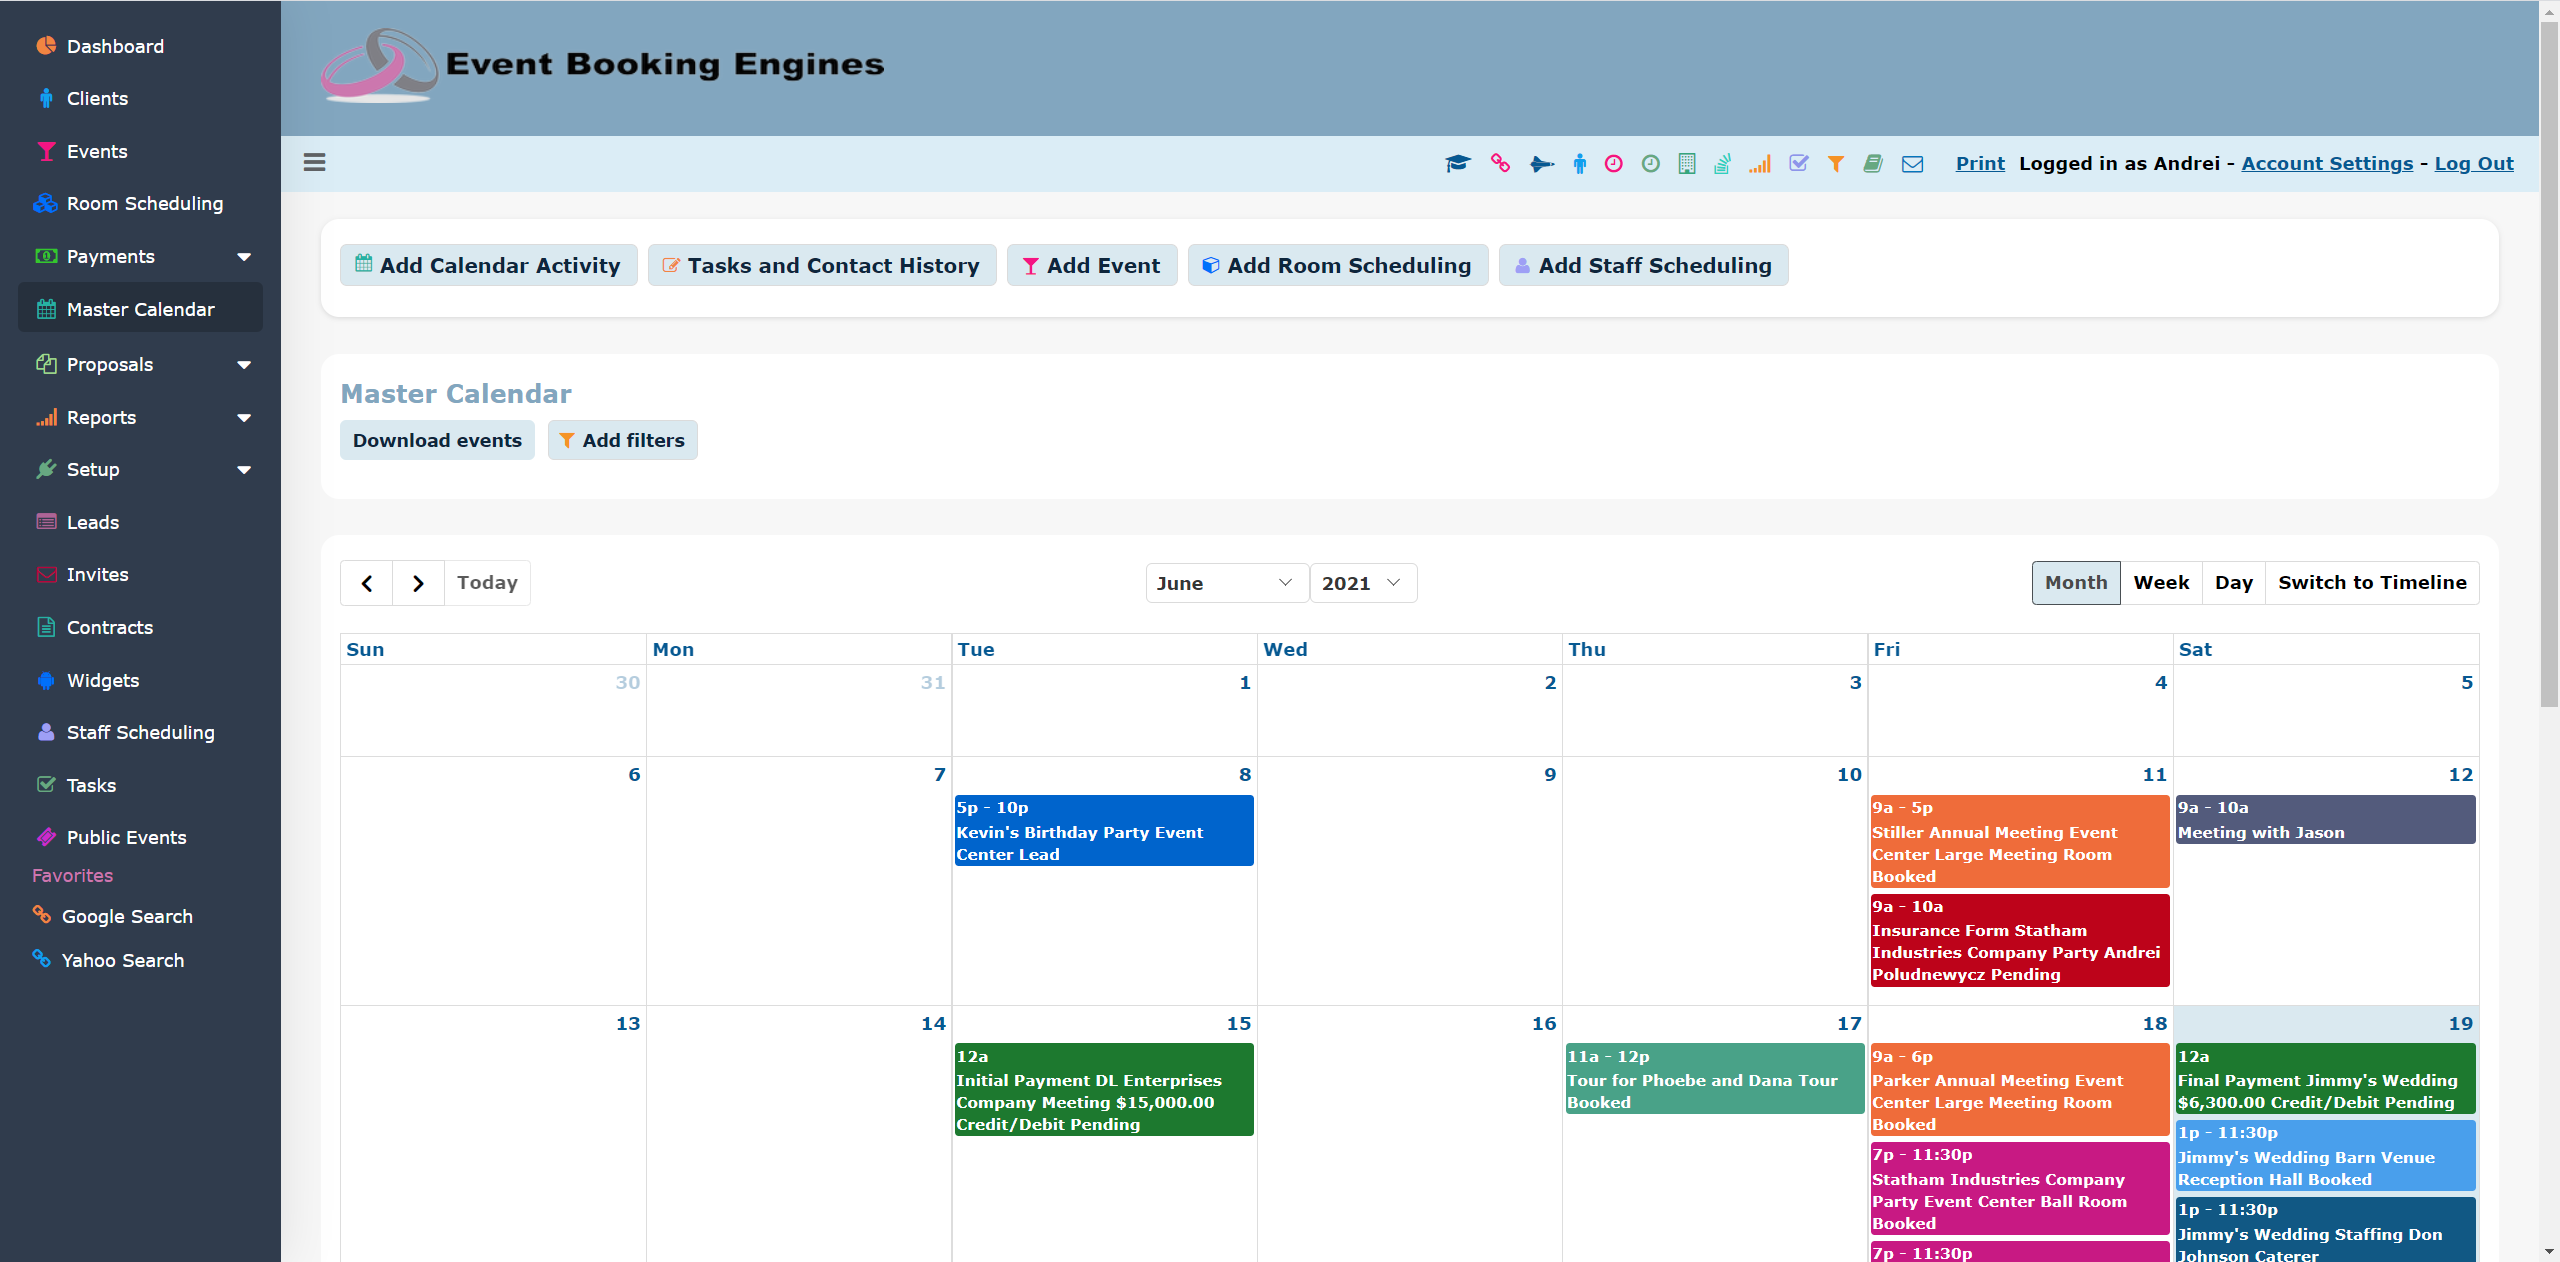Click the graduation cap toolbar icon
The width and height of the screenshot is (2560, 1262).
1457,164
